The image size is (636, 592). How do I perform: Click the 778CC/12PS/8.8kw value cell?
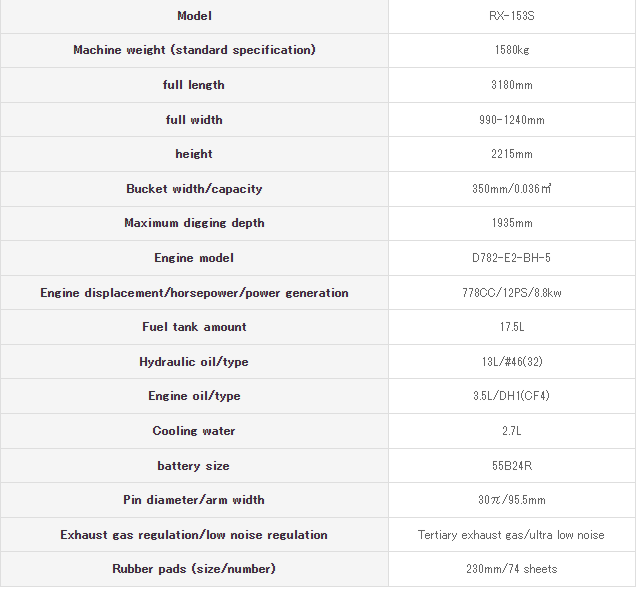tap(512, 293)
